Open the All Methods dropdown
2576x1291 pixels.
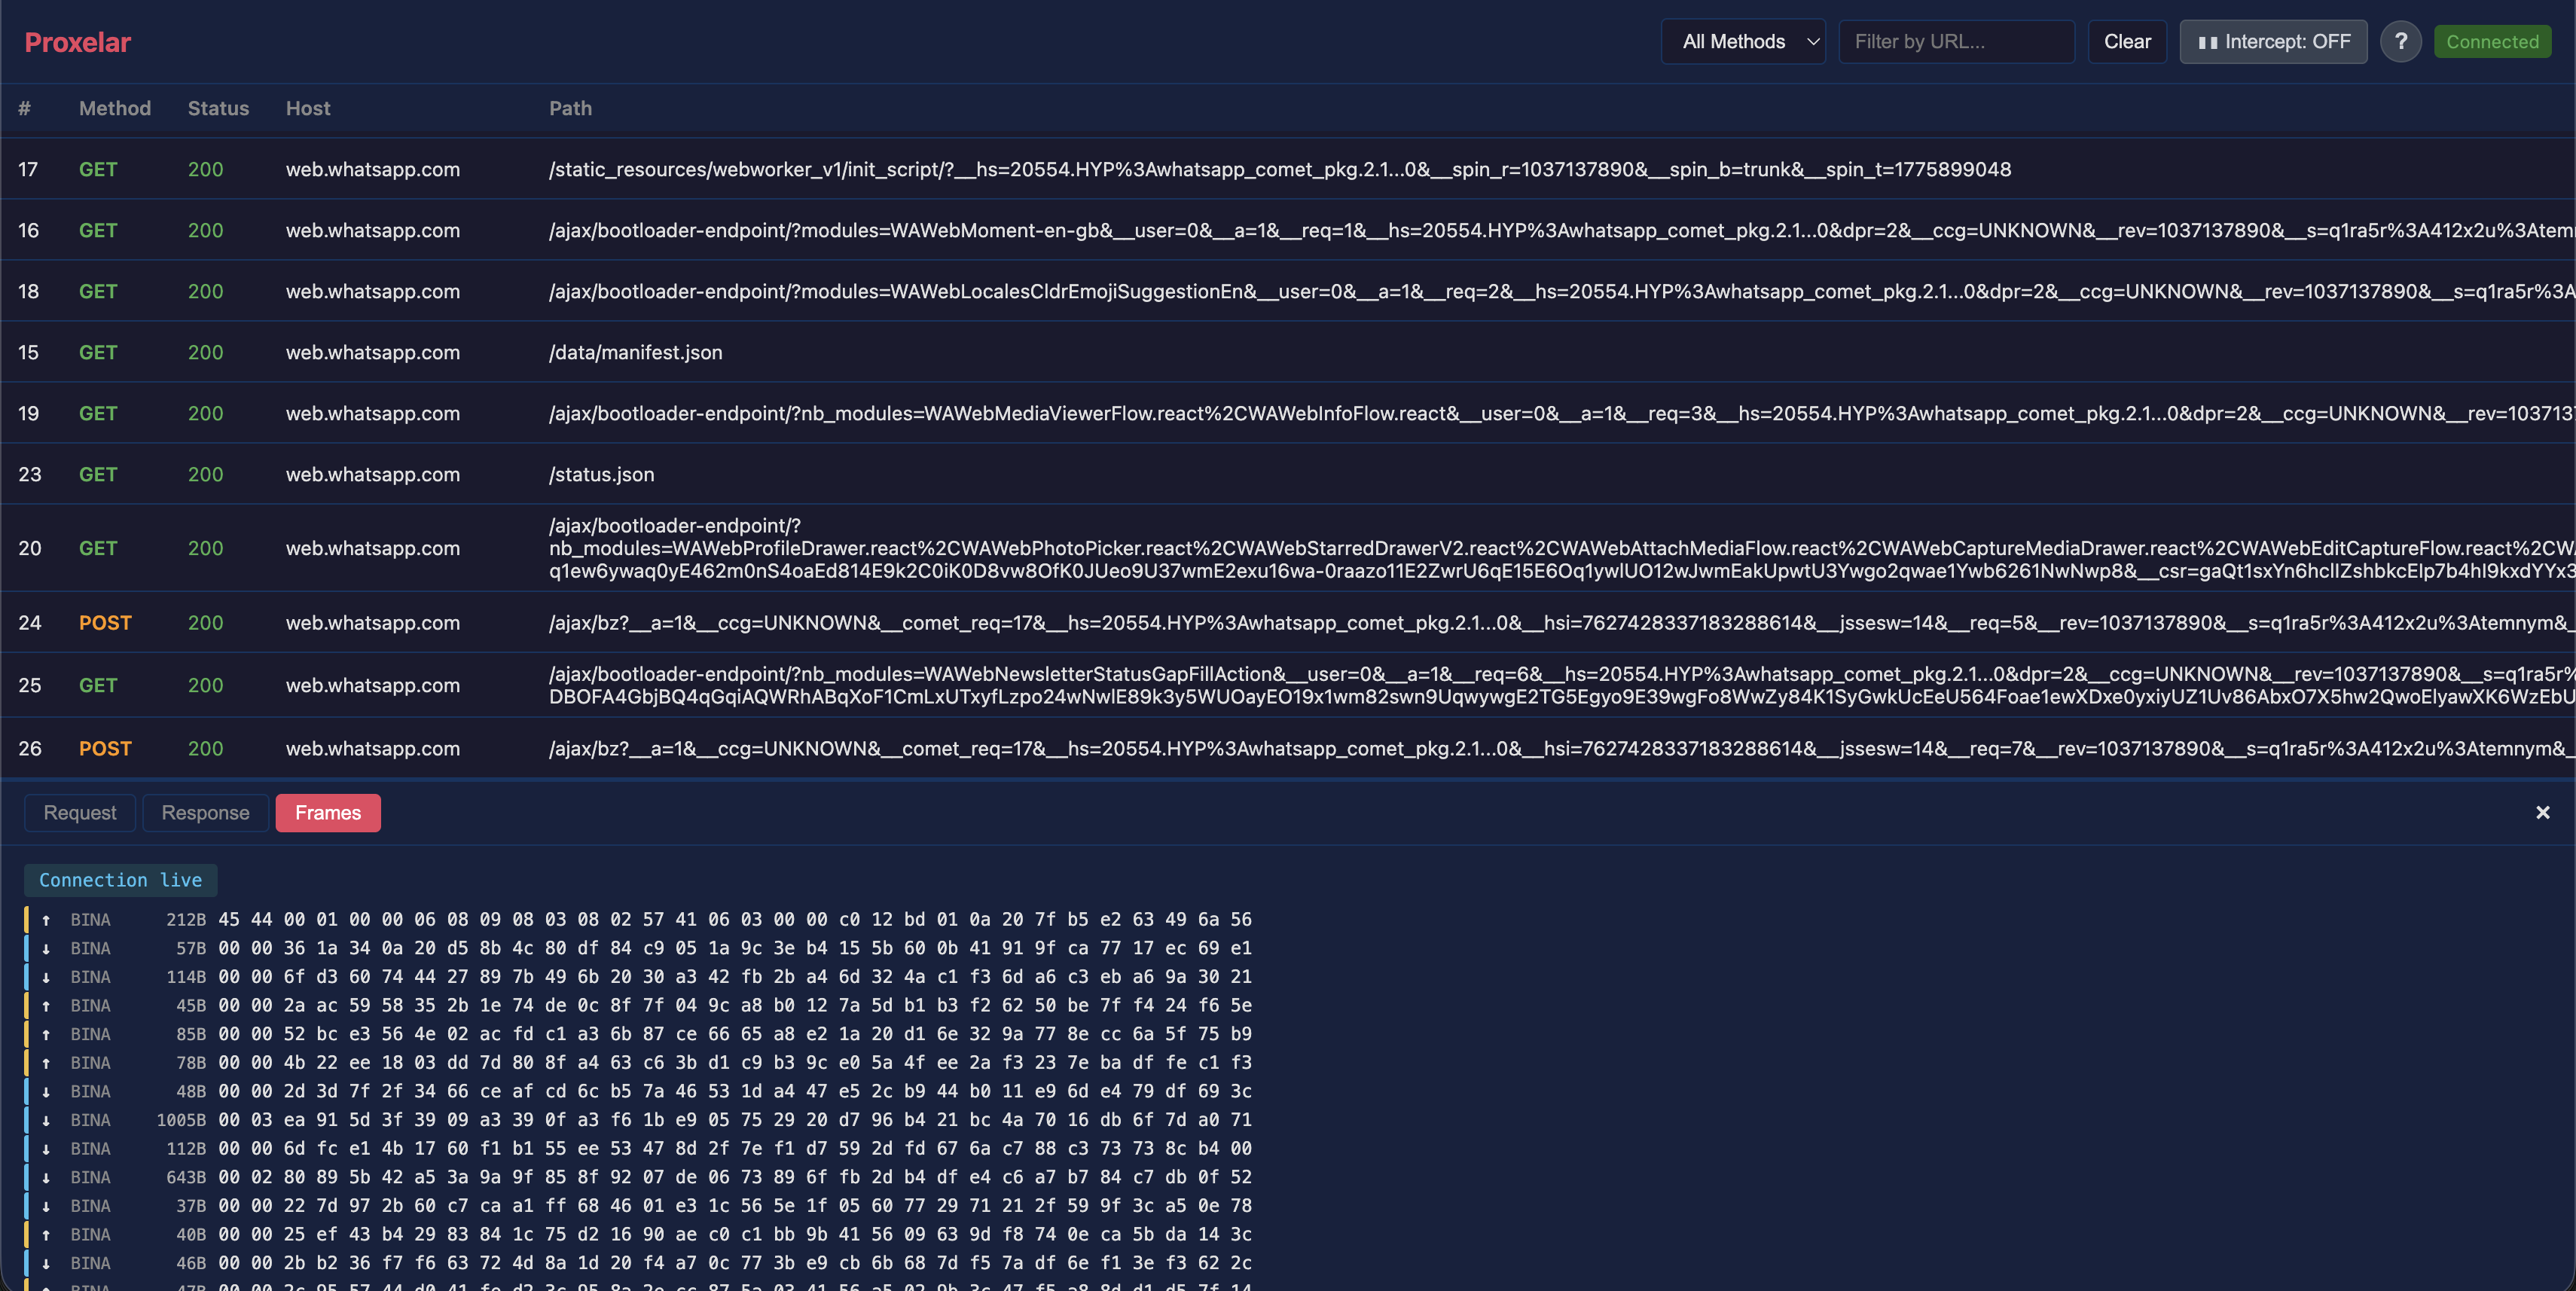coord(1742,41)
